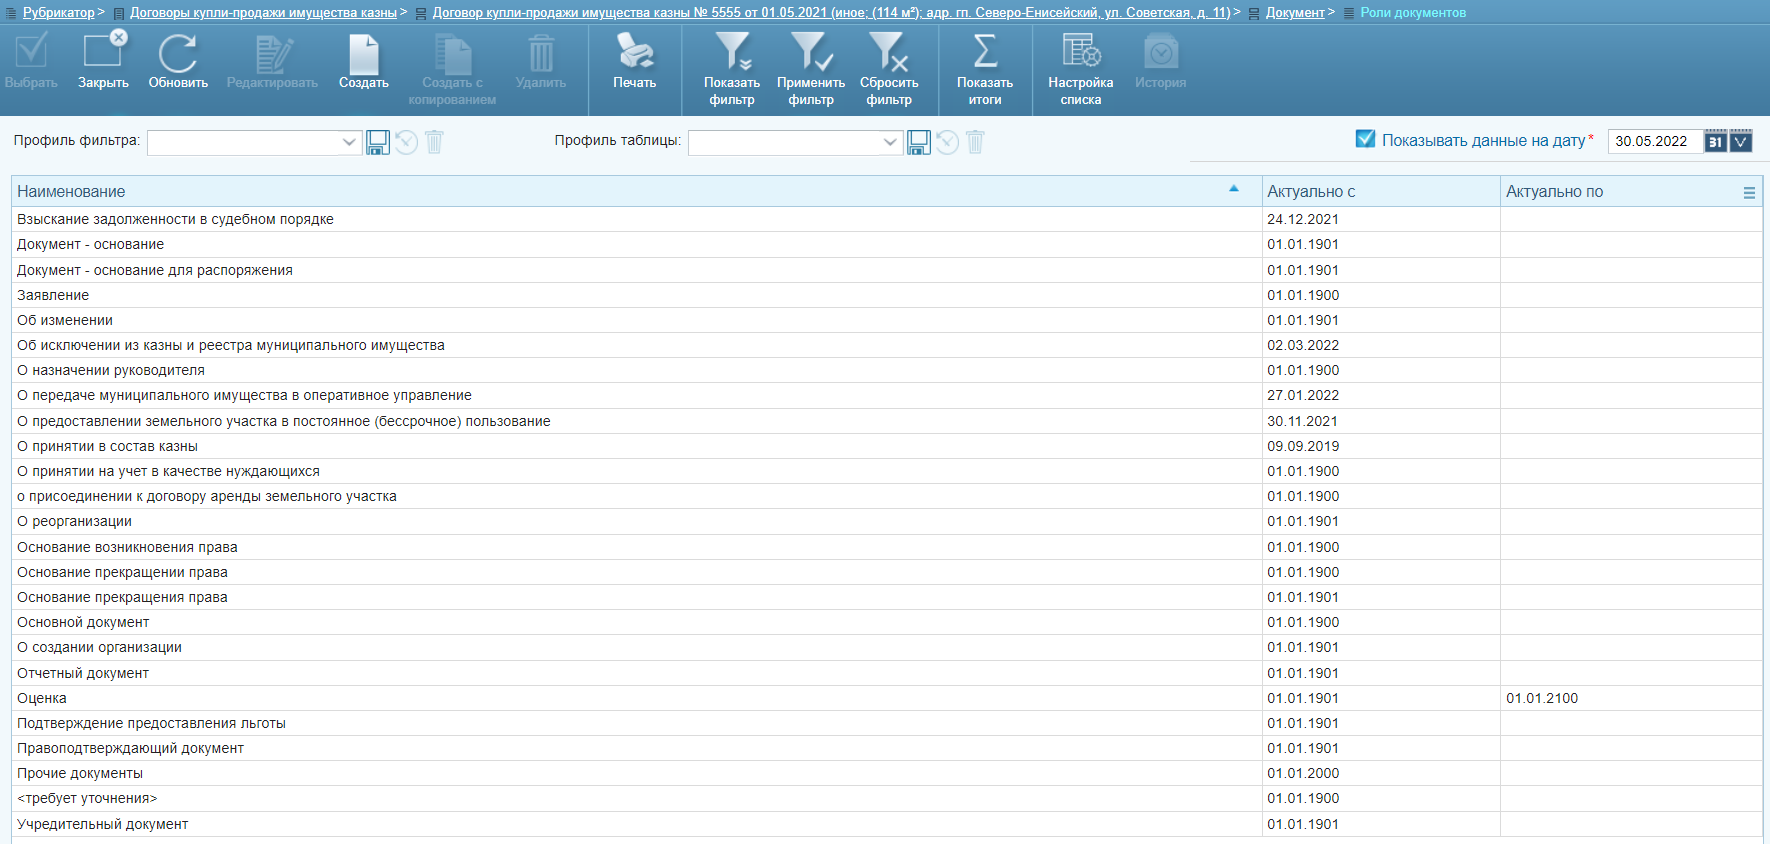The height and width of the screenshot is (844, 1770).
Task: Toggle Показывать данные на дату checkbox
Action: [1365, 139]
